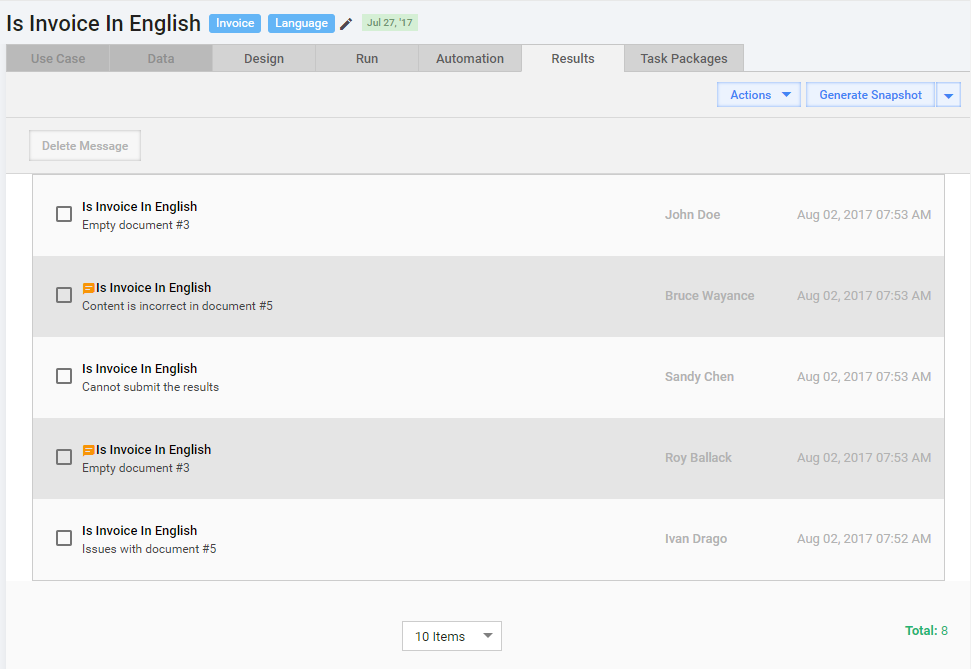
Task: Click sender name John Doe
Action: 692,215
